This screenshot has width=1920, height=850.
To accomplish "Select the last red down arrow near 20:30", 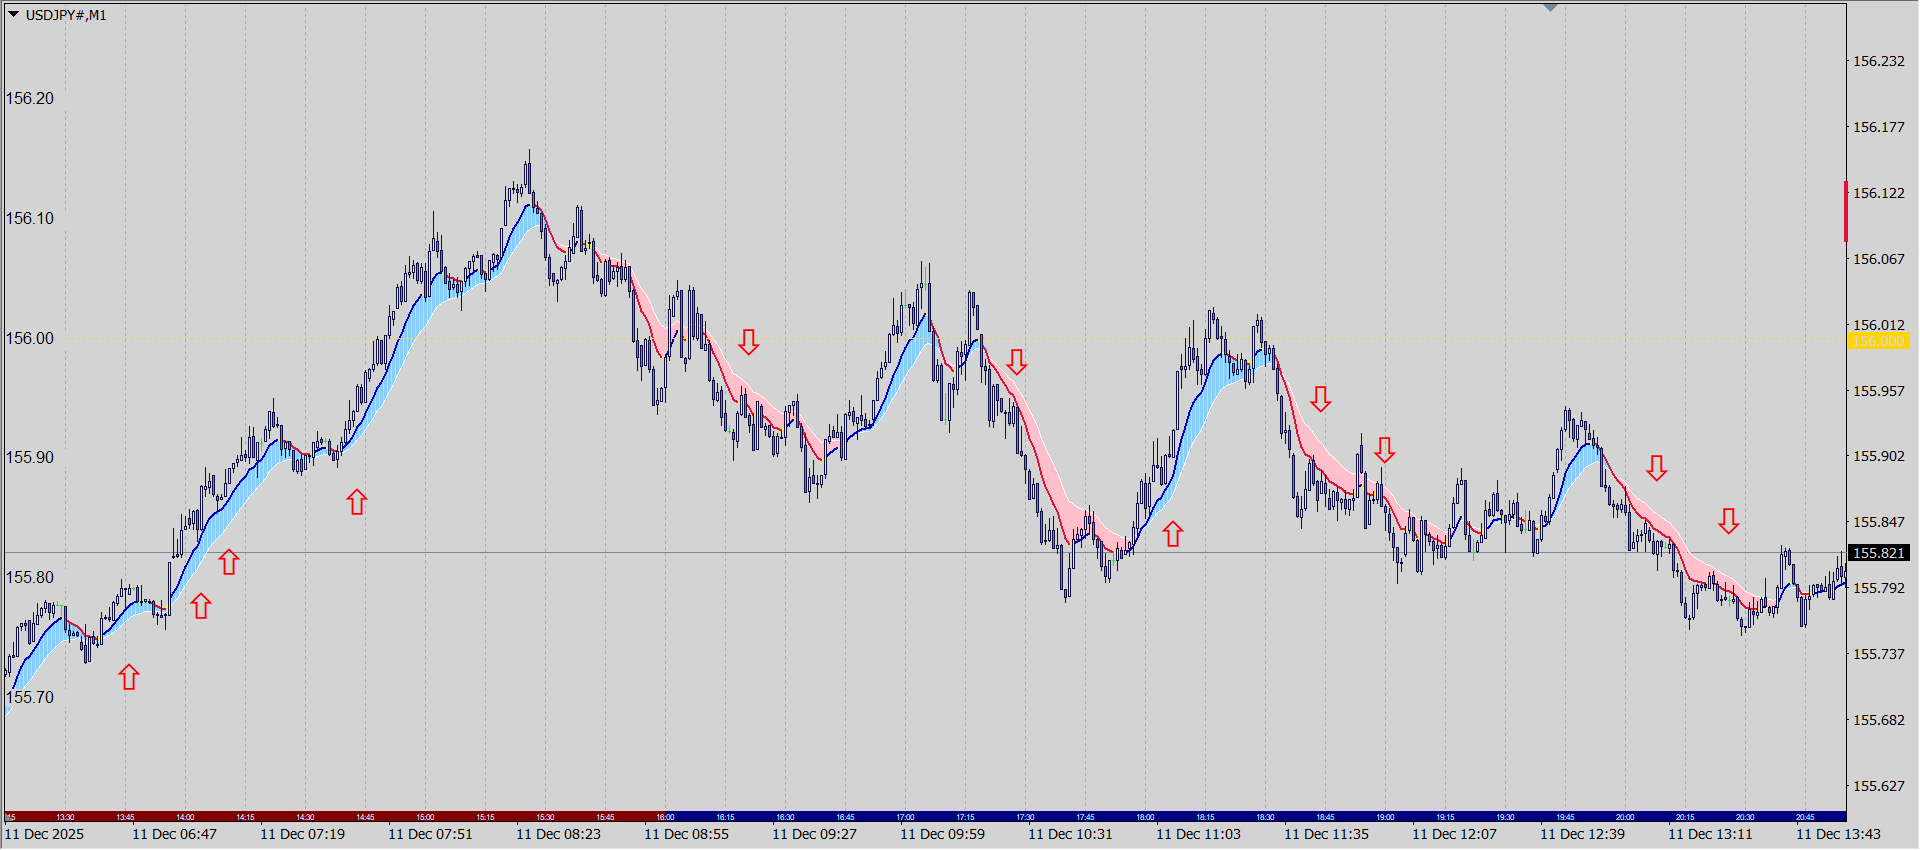I will (1729, 520).
